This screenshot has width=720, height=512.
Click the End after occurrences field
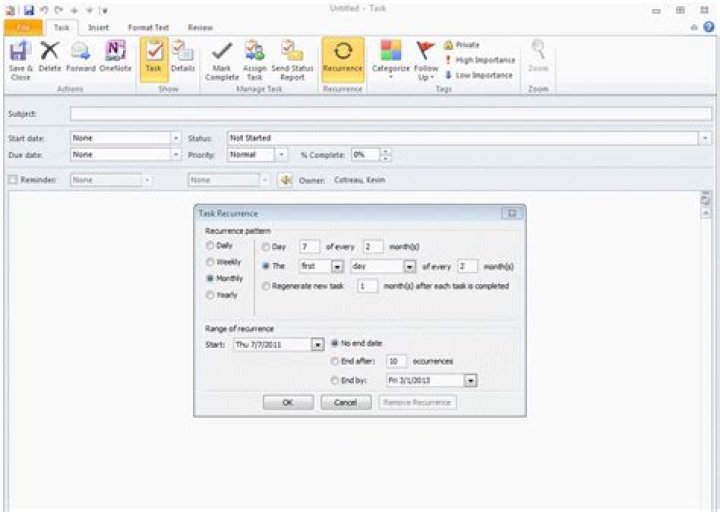pos(396,362)
